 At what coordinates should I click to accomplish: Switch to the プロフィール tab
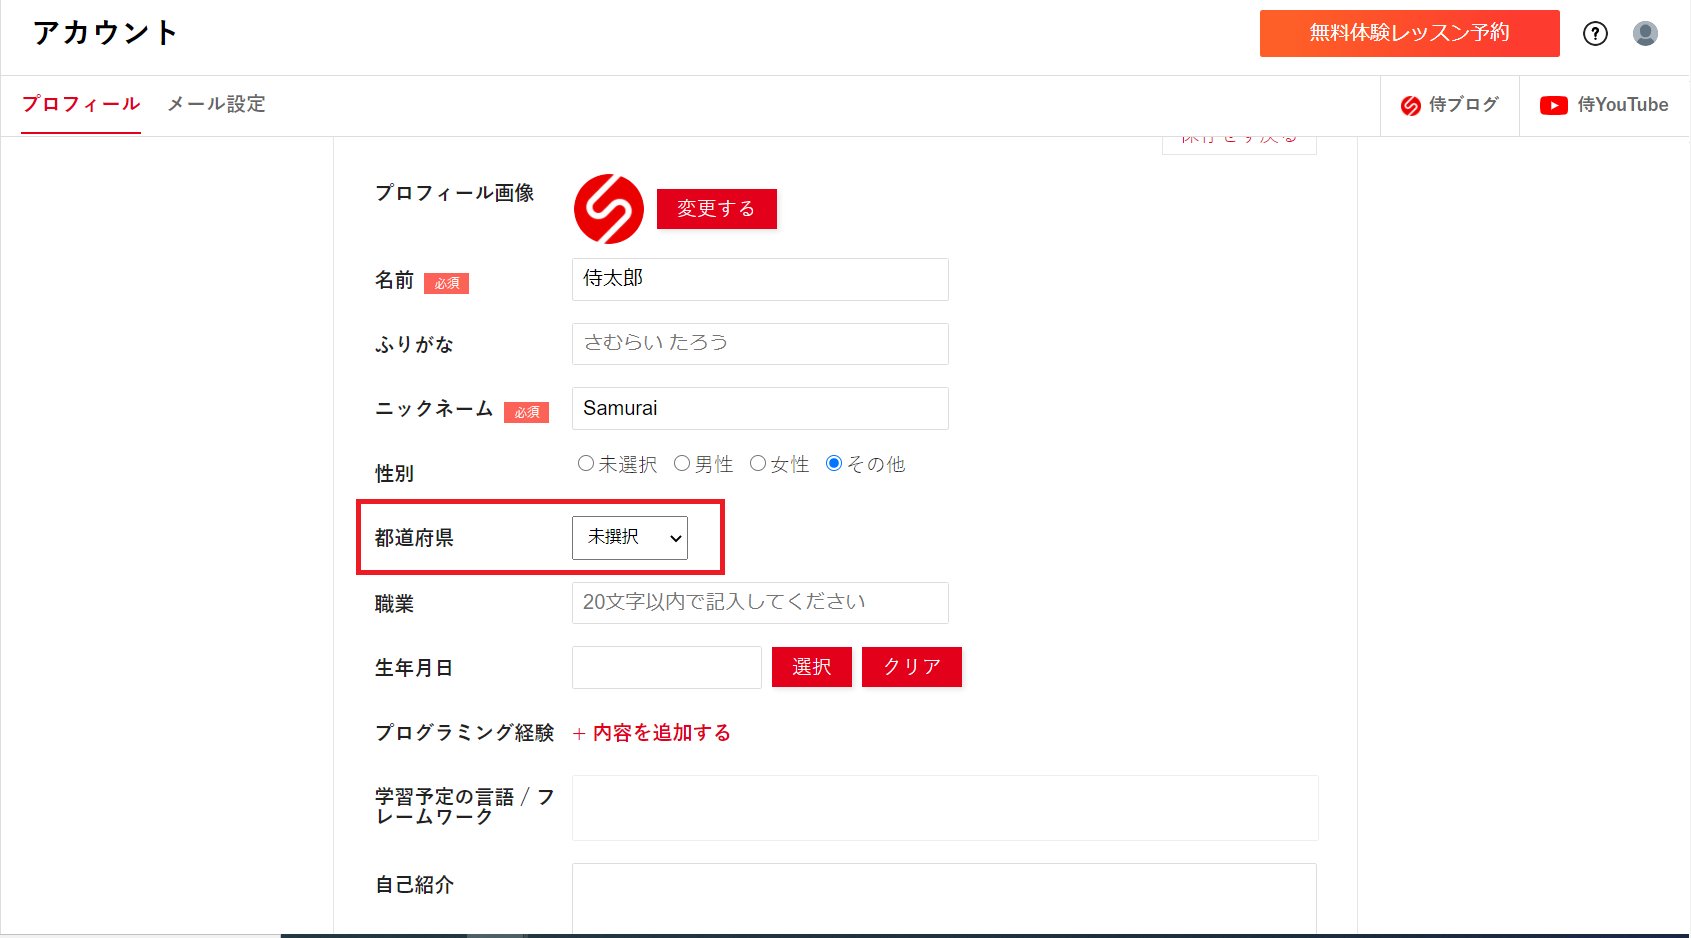point(81,104)
